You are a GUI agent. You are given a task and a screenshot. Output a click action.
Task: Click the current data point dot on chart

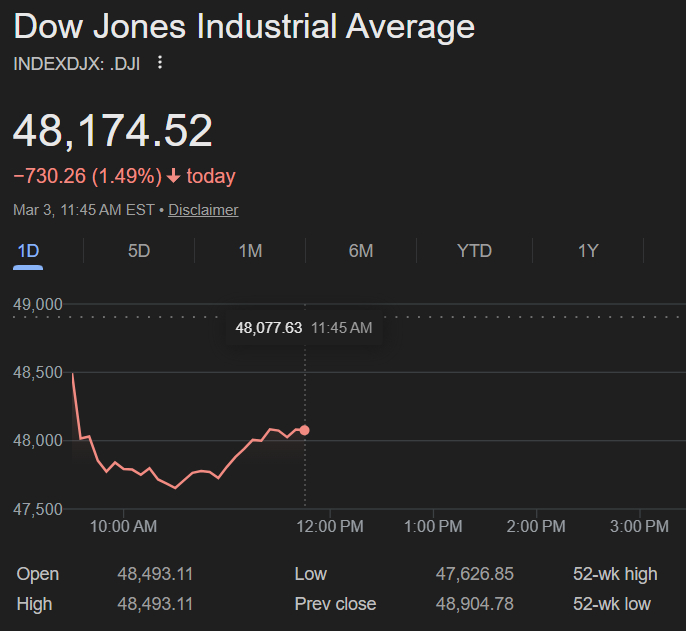click(x=304, y=430)
